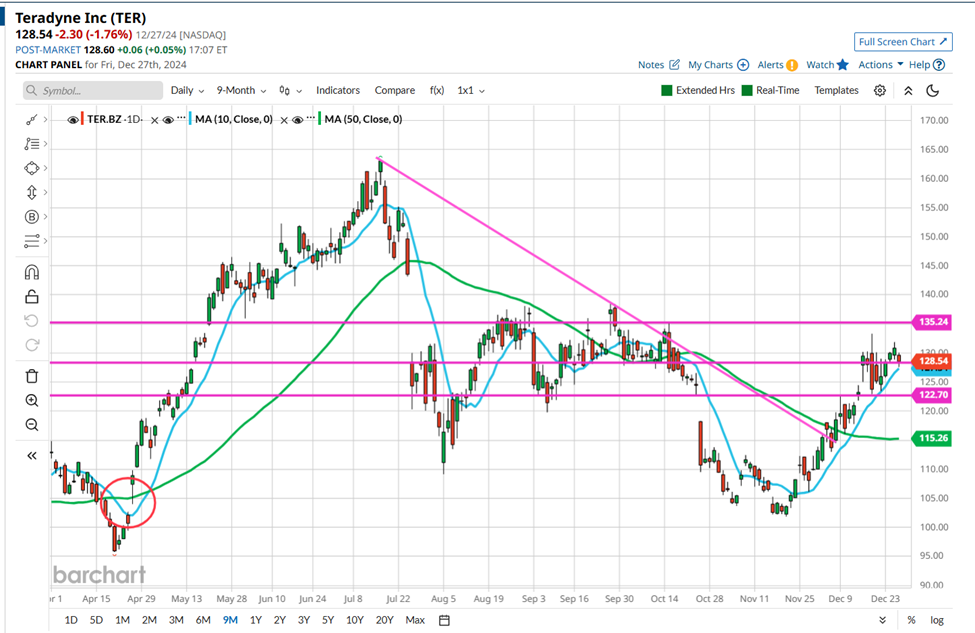Open the Indicators menu
Viewport: 975px width, 633px height.
click(338, 90)
